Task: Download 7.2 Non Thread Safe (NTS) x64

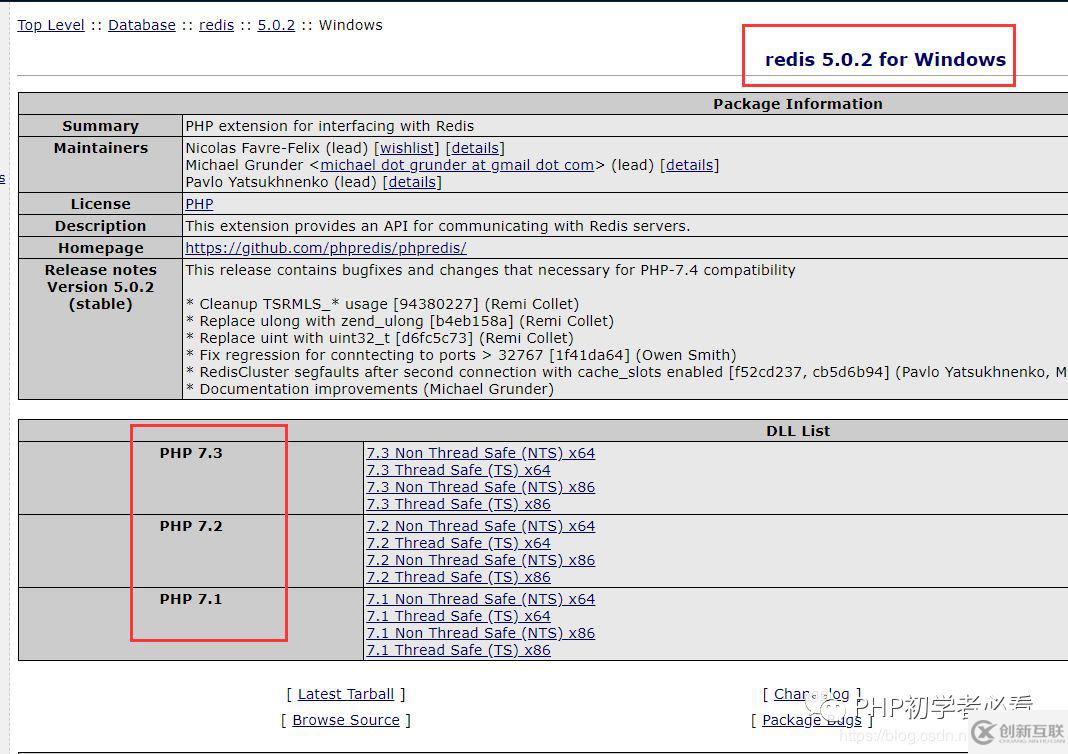Action: coord(481,526)
